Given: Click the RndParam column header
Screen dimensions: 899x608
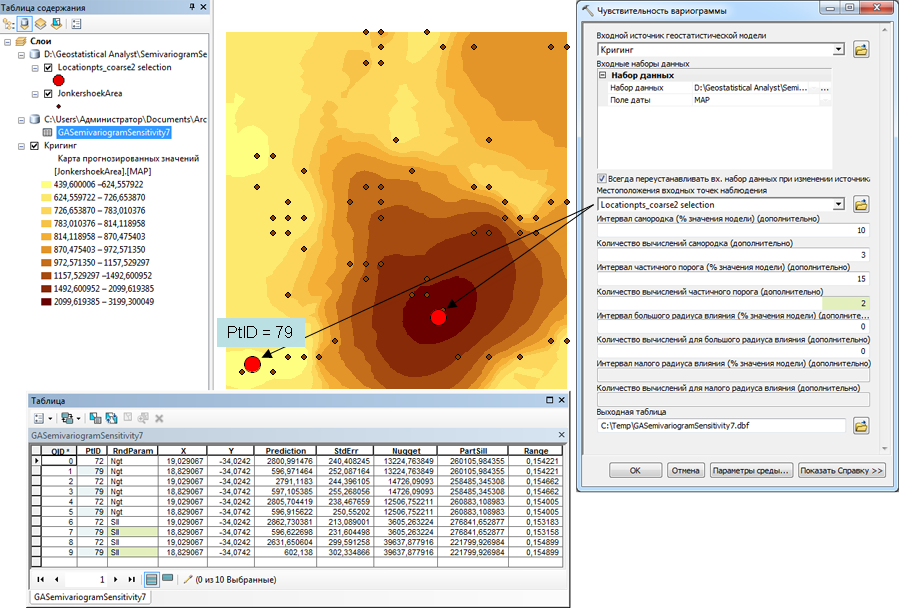Looking at the screenshot, I should (133, 451).
